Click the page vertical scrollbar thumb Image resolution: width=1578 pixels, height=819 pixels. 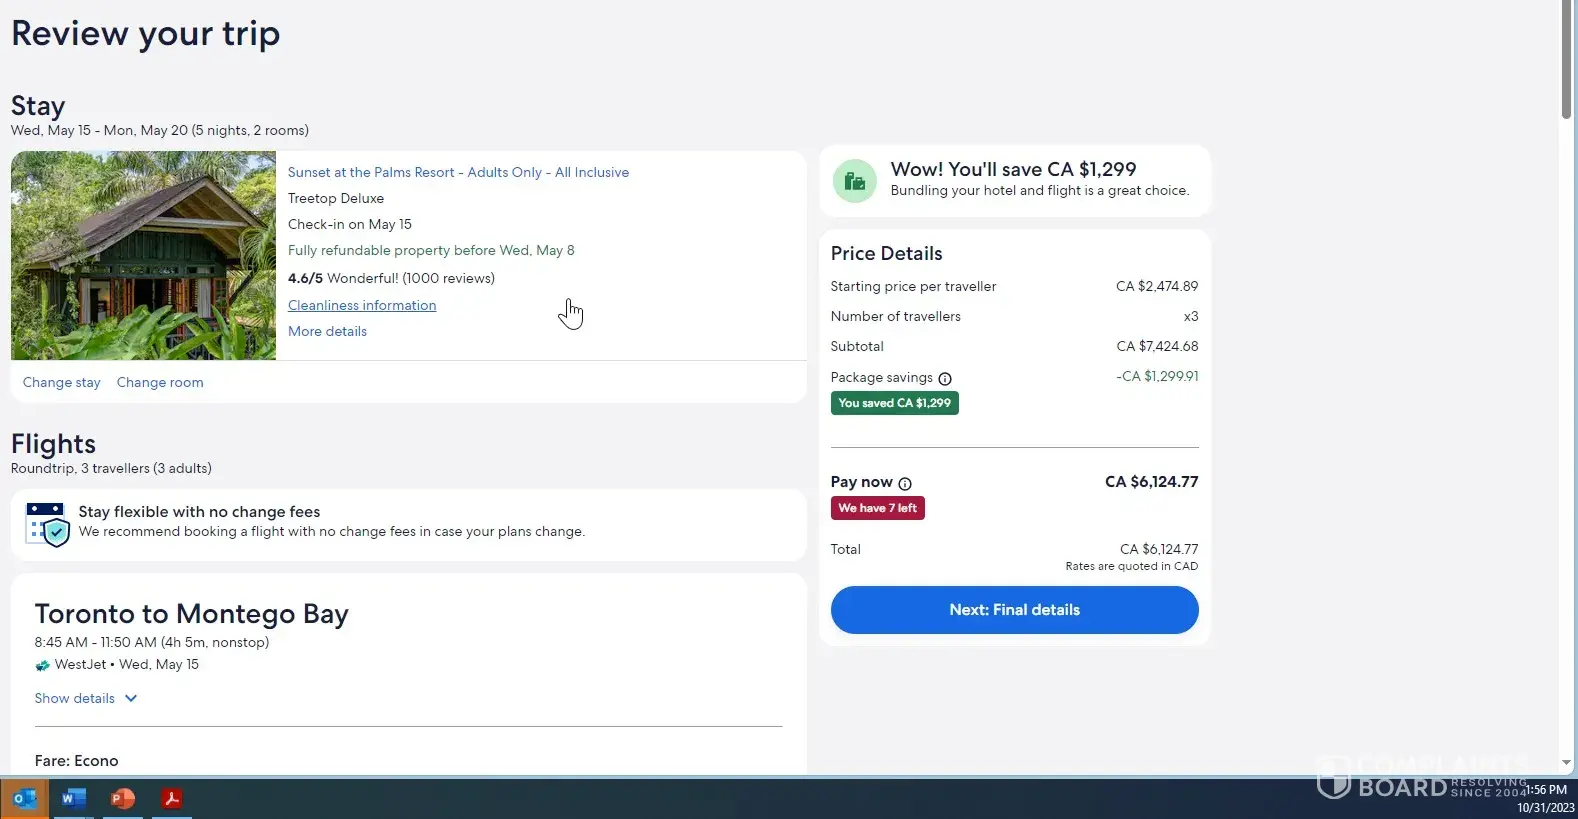coord(1566,60)
